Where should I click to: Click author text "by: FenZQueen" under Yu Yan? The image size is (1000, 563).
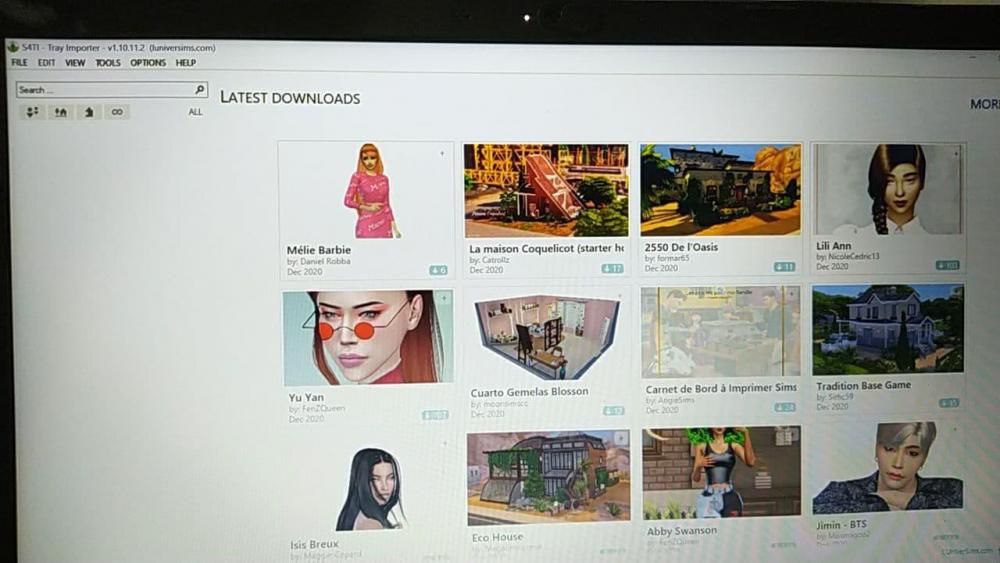[317, 409]
